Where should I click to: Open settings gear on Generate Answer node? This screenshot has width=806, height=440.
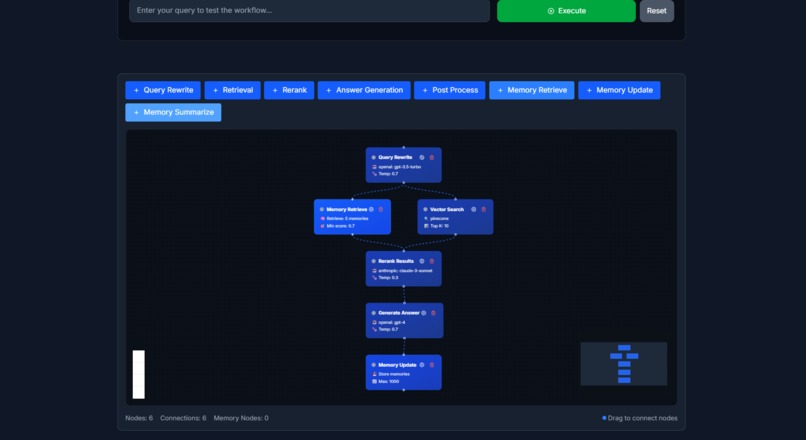pyautogui.click(x=424, y=313)
